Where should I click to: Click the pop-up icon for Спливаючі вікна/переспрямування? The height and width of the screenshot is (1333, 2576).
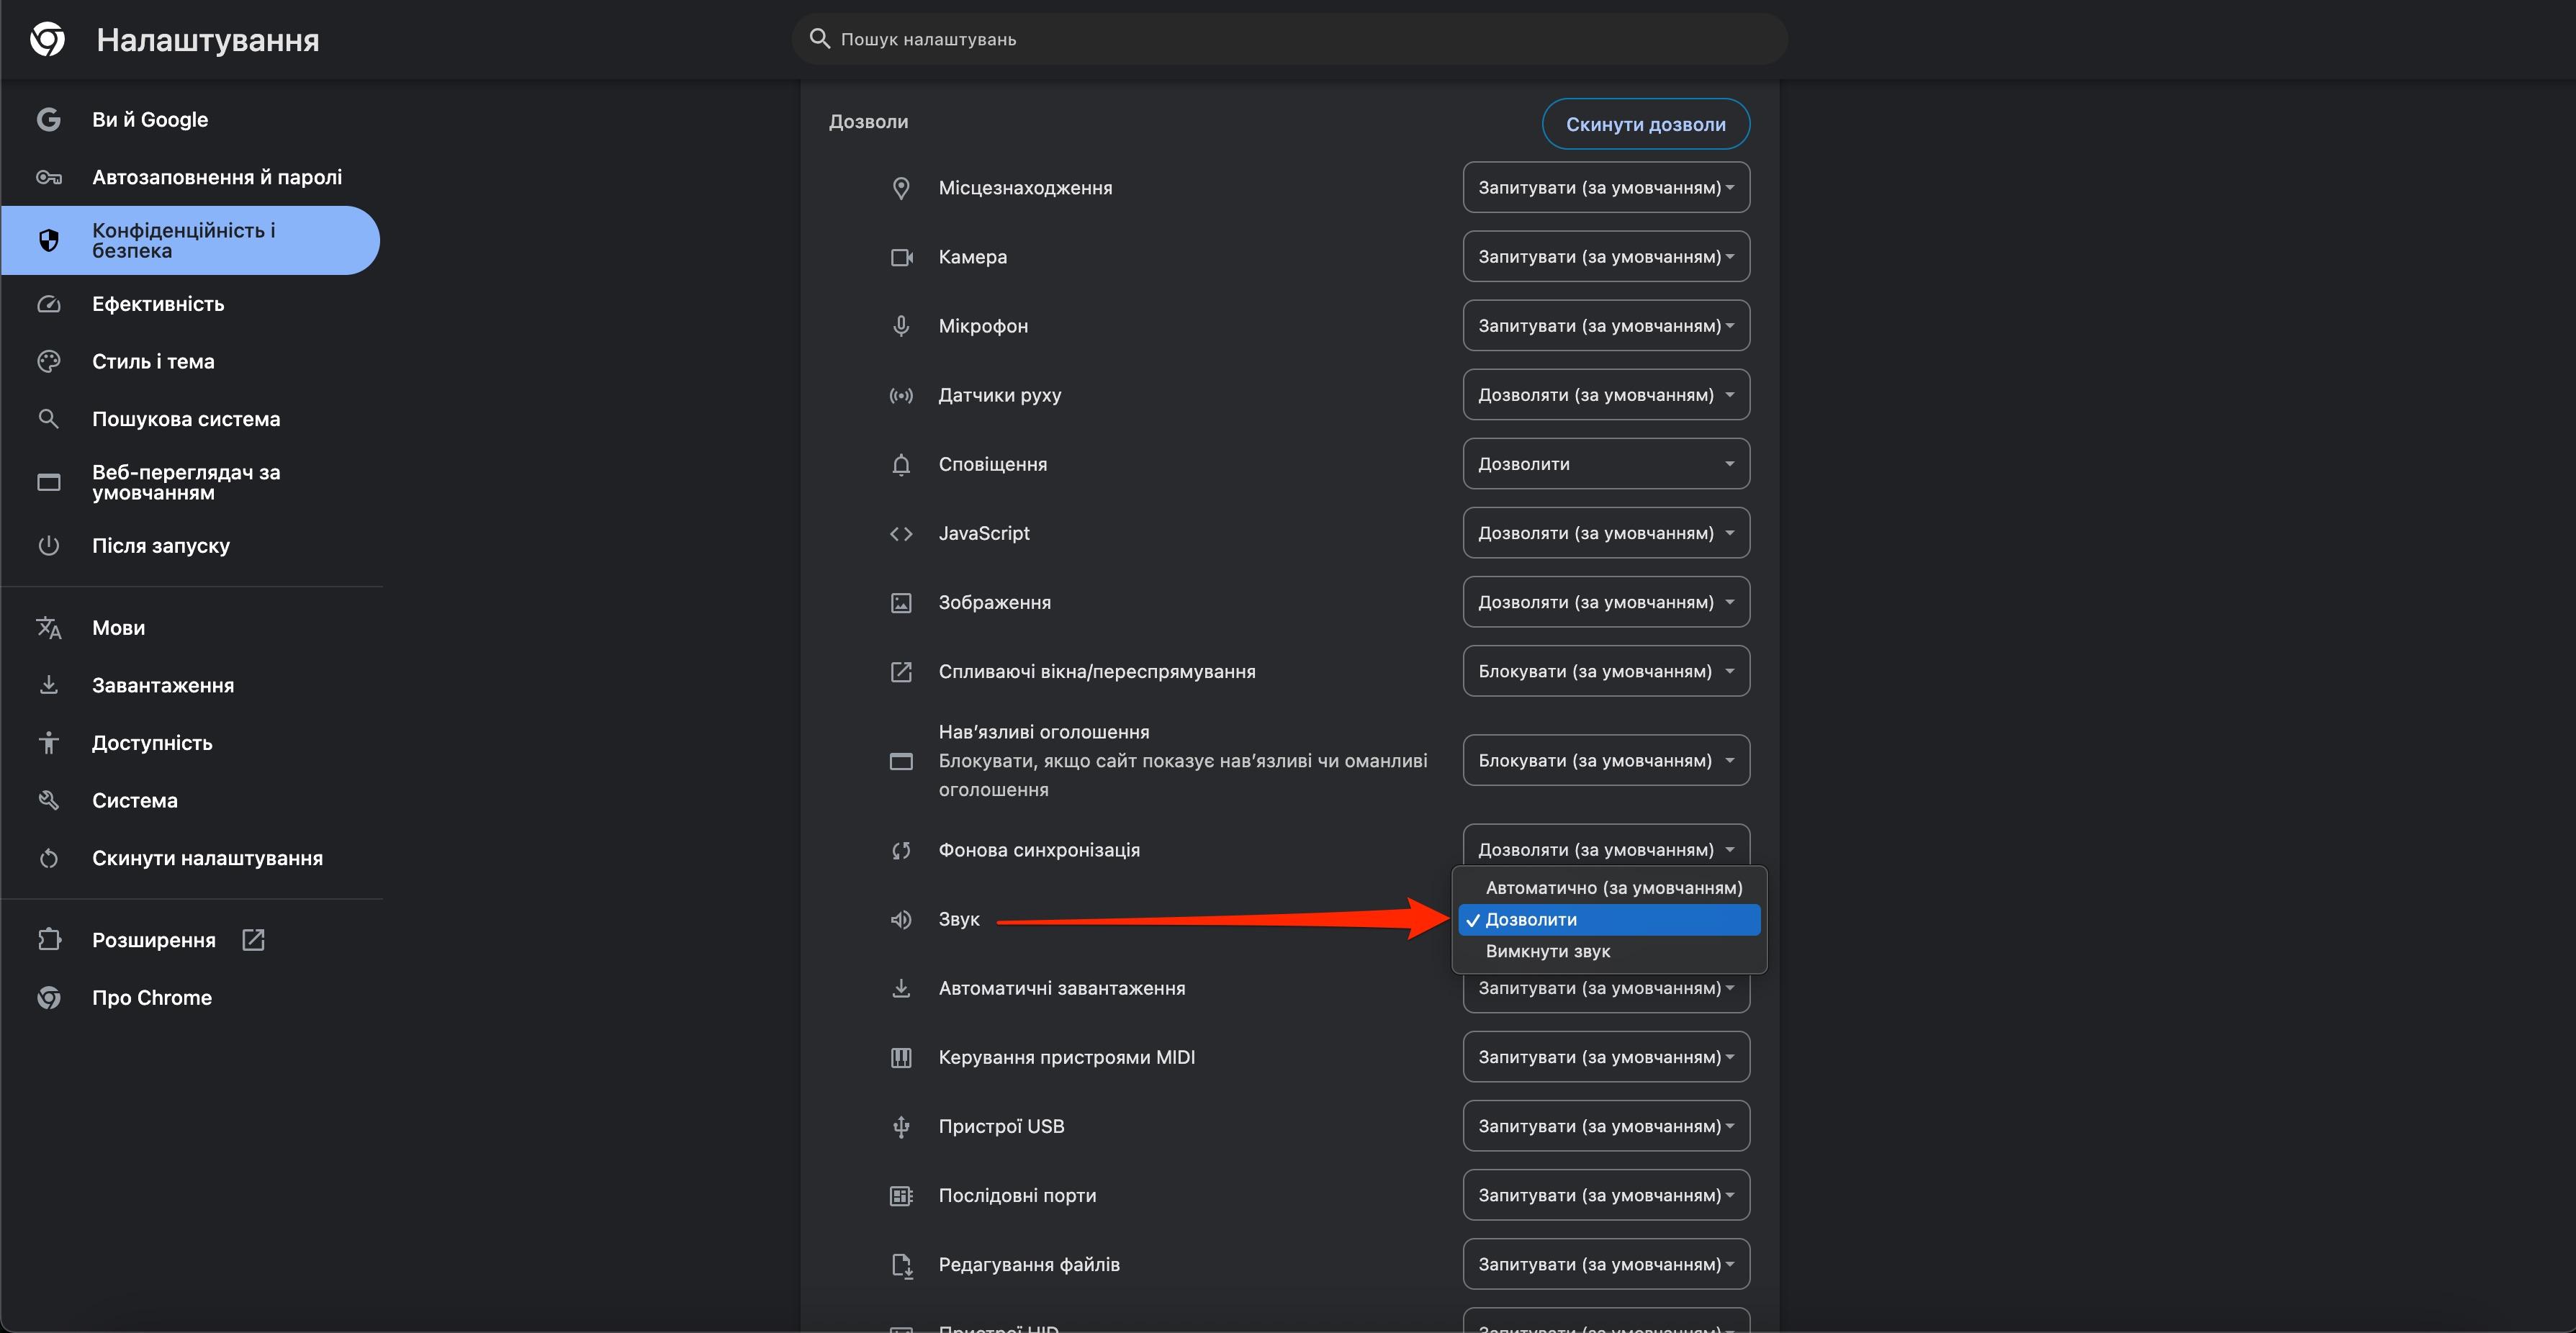point(901,671)
